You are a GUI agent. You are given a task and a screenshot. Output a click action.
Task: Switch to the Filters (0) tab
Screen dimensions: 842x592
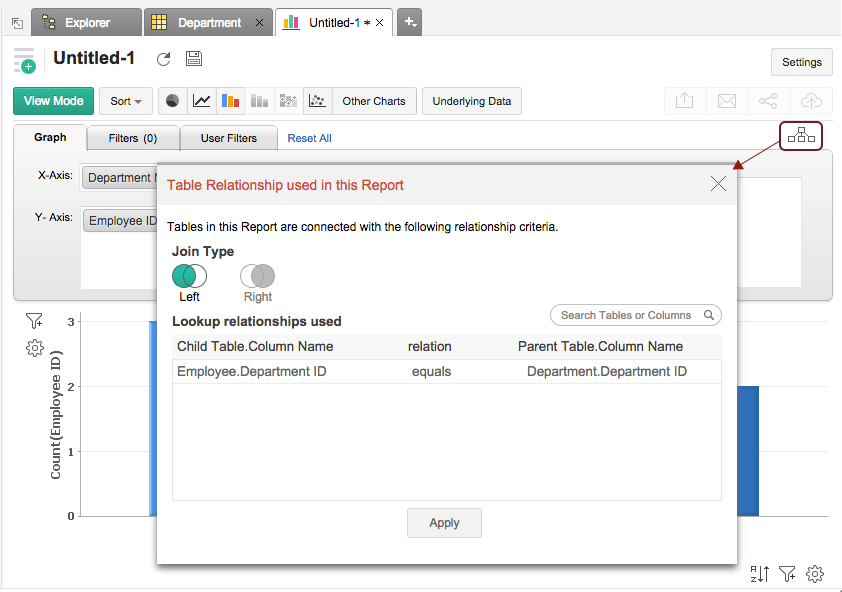click(133, 138)
